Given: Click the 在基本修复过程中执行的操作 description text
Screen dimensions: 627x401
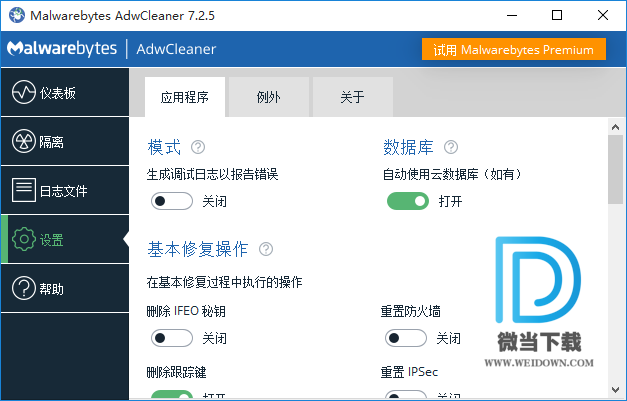Looking at the screenshot, I should pos(224,282).
